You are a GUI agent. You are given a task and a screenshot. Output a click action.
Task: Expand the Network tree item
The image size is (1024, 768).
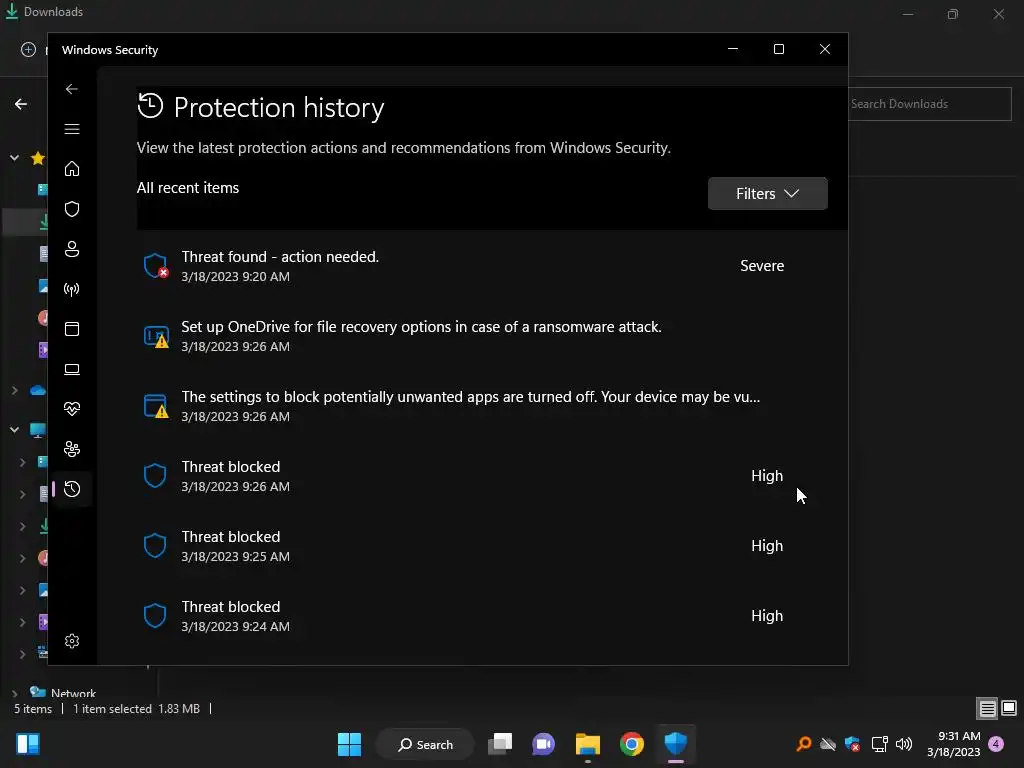click(15, 692)
